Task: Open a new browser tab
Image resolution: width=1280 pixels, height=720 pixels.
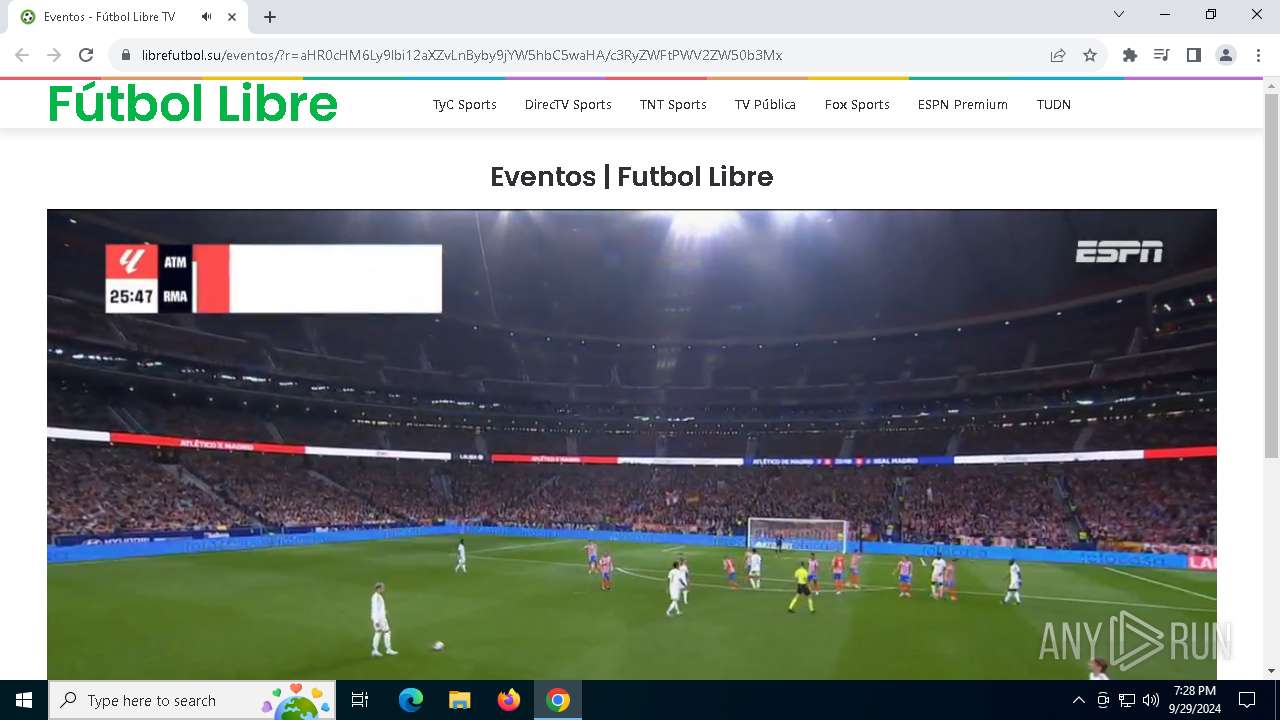Action: coord(270,17)
